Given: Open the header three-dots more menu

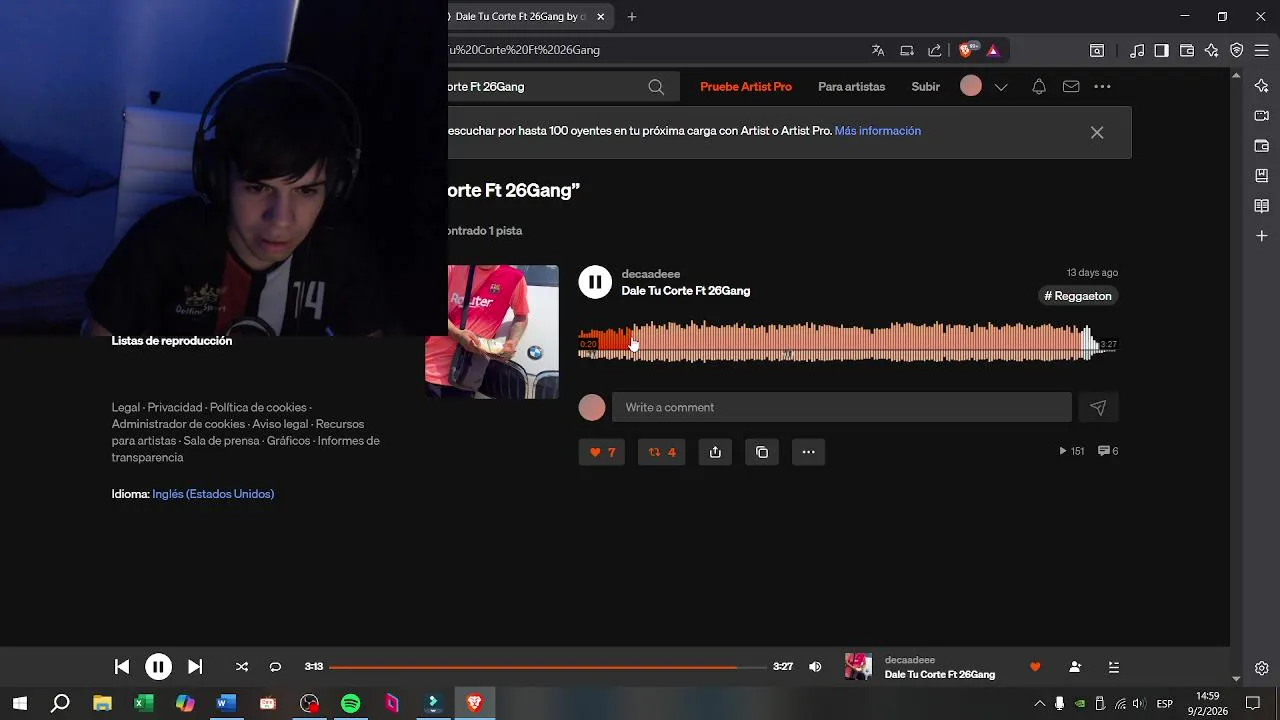Looking at the screenshot, I should click(1103, 87).
